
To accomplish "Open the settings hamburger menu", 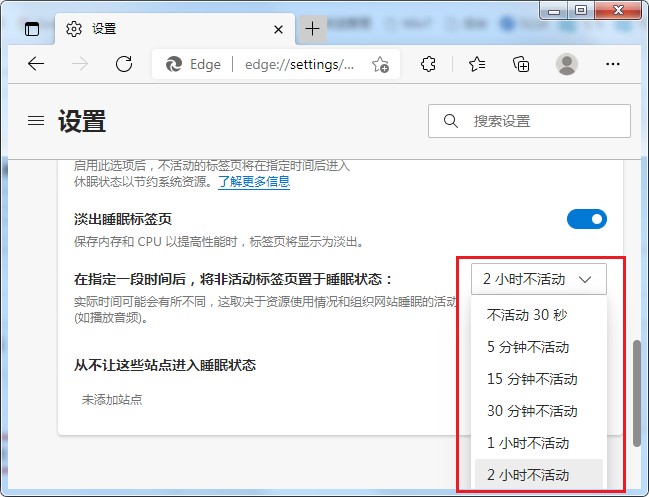I will (36, 120).
